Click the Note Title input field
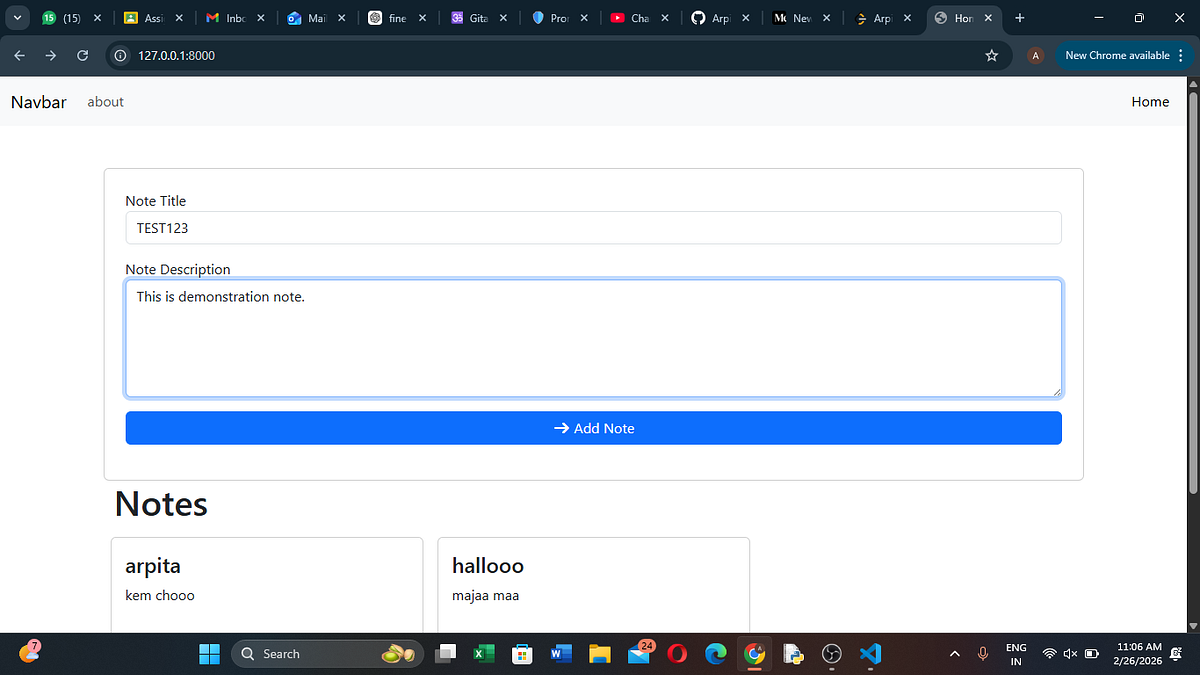This screenshot has width=1200, height=675. coord(593,228)
